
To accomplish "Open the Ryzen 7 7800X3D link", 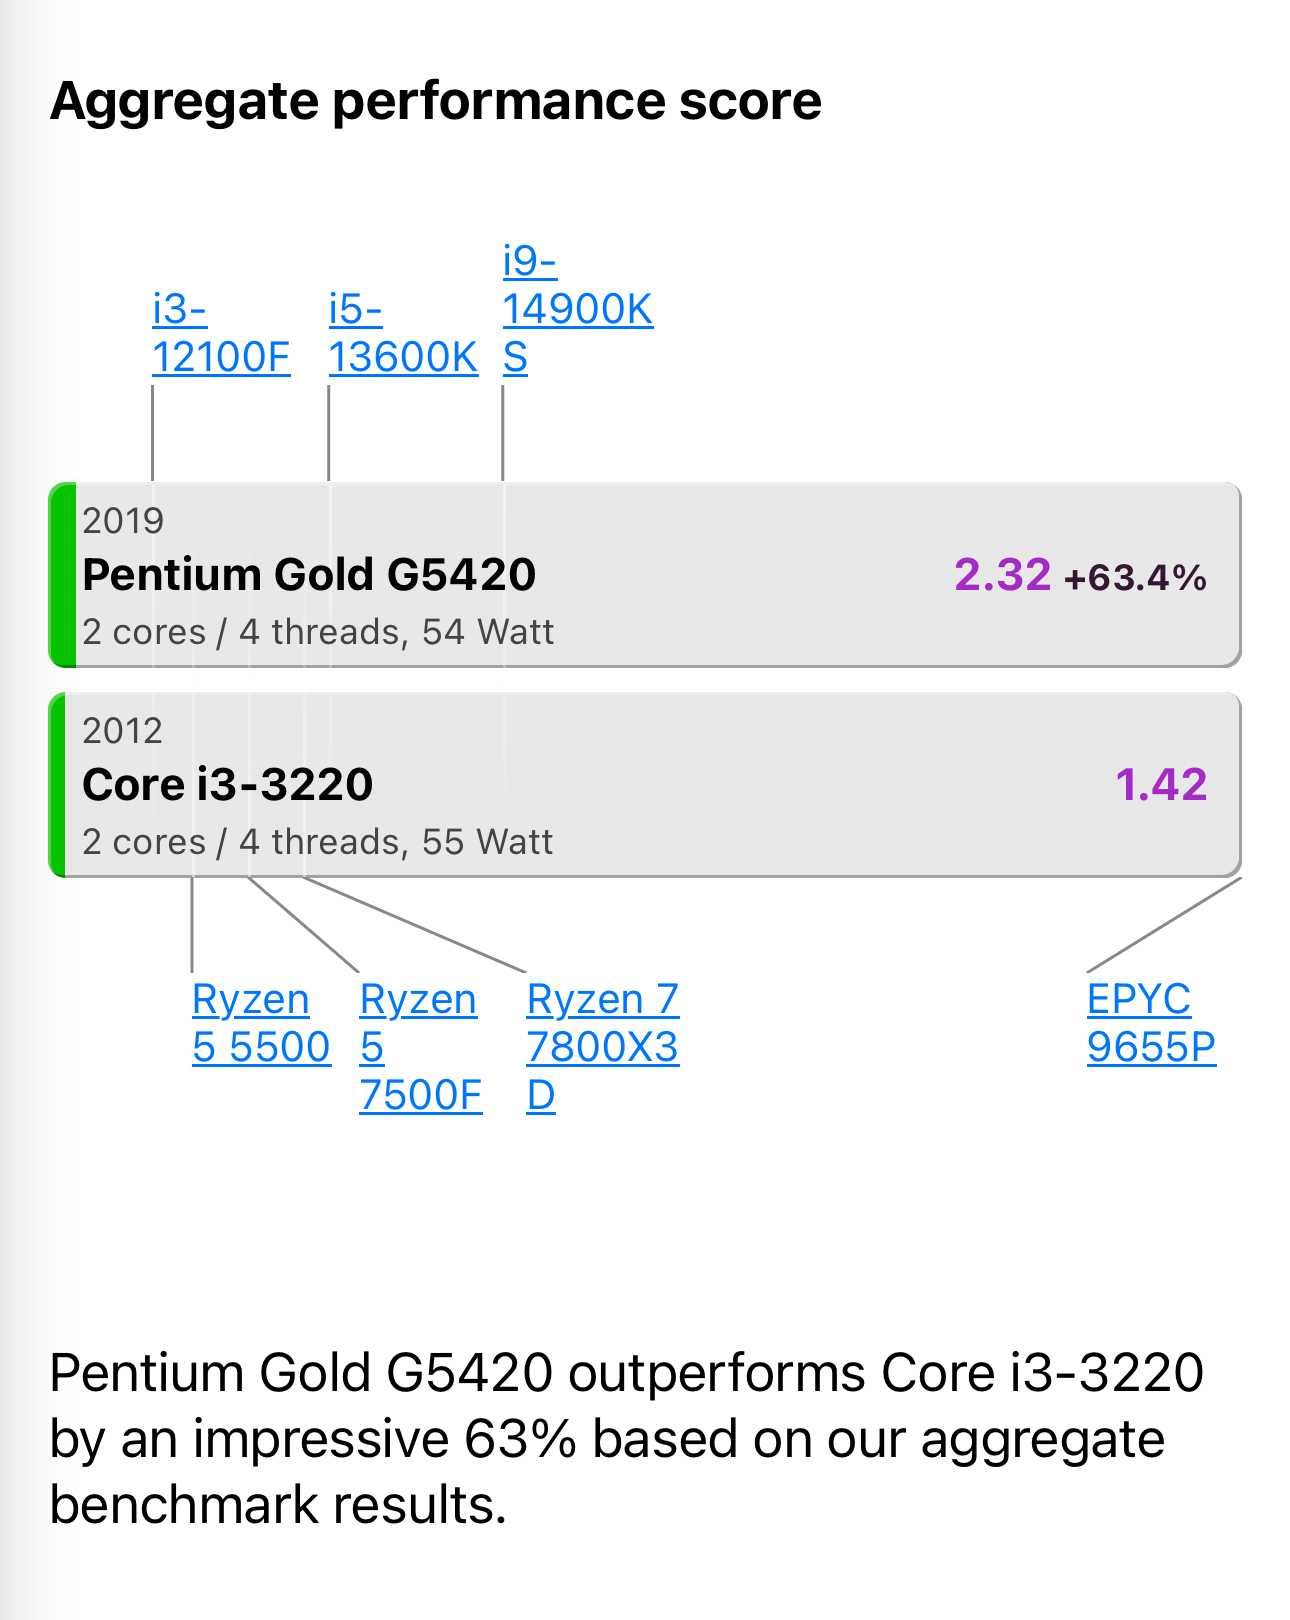I will click(602, 1046).
